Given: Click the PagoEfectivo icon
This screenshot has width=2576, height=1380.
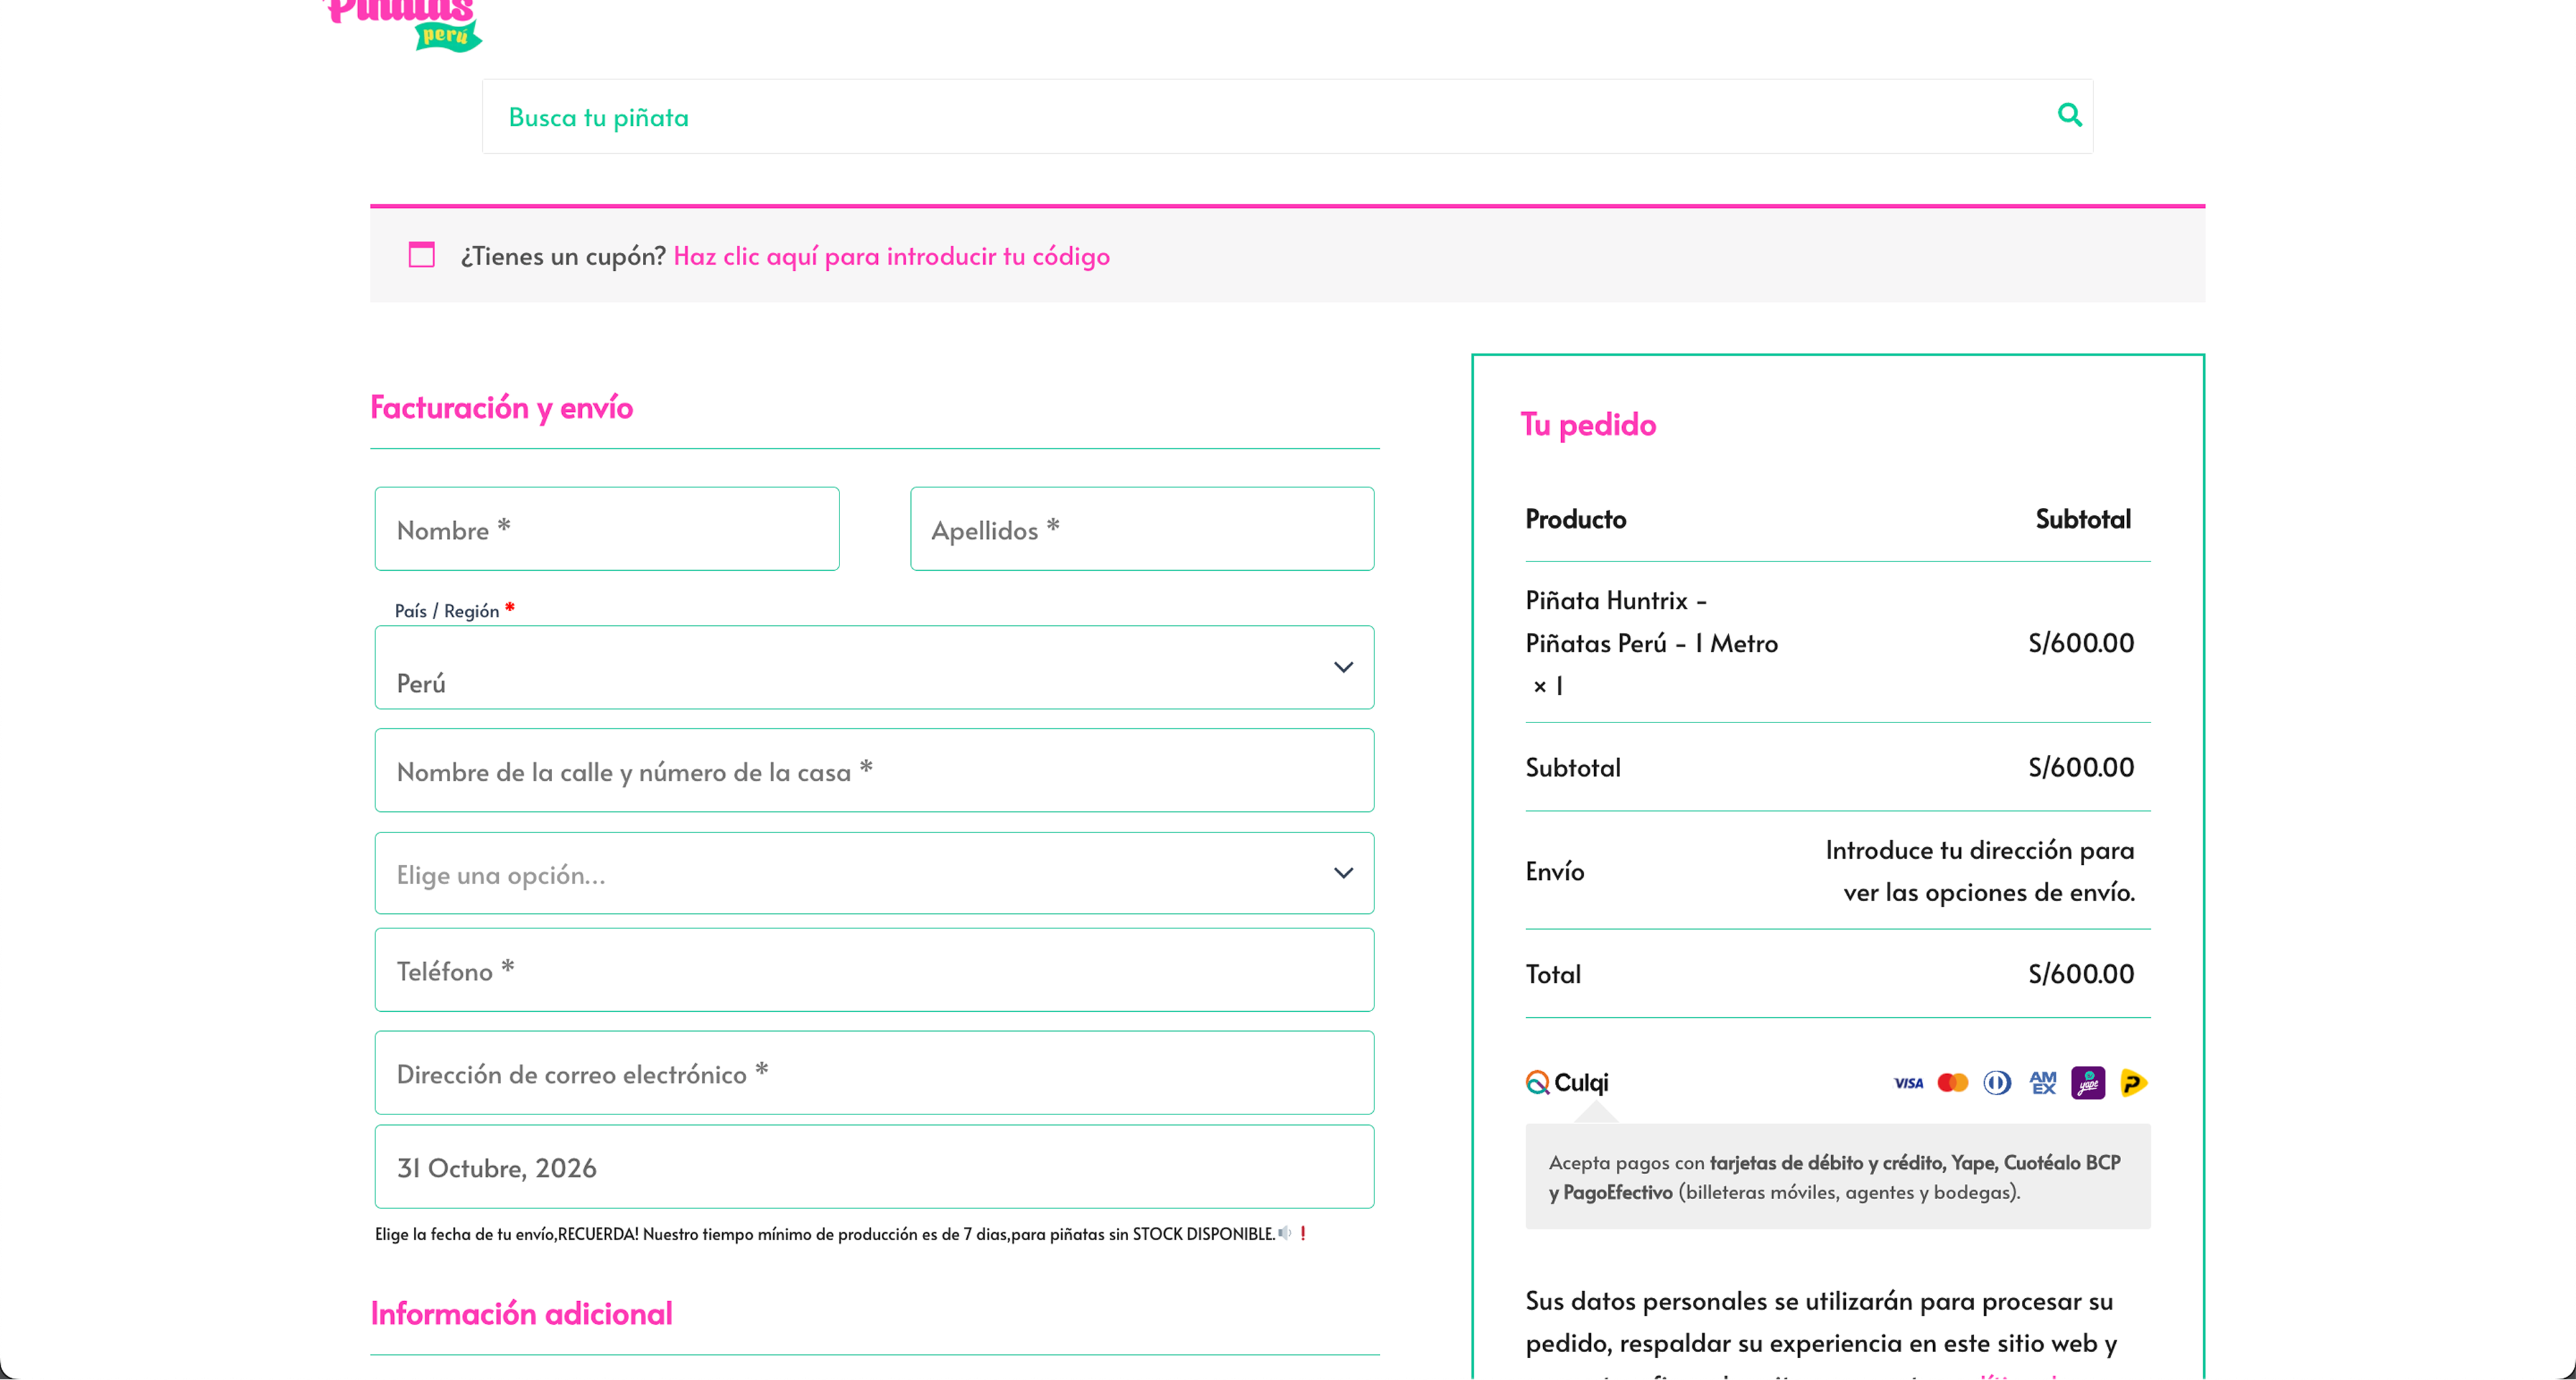Looking at the screenshot, I should coord(2133,1082).
